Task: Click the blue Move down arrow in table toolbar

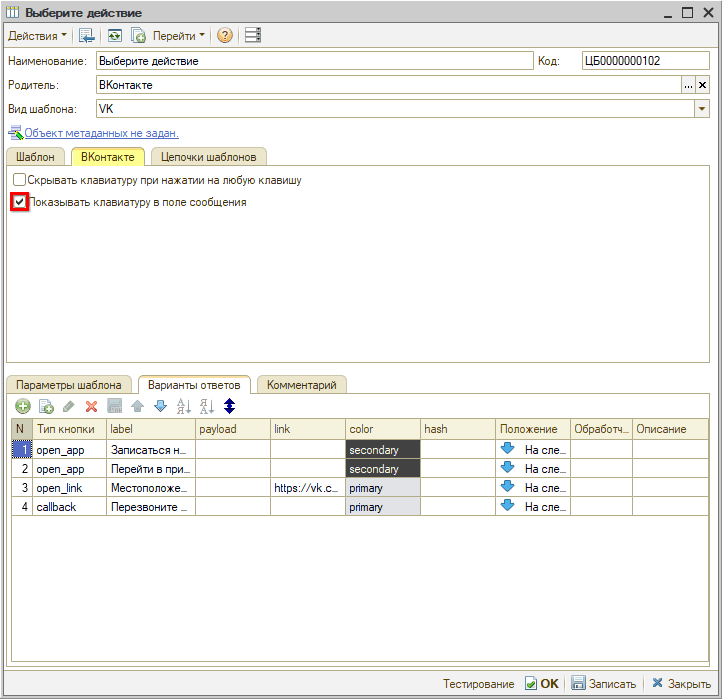Action: [160, 406]
